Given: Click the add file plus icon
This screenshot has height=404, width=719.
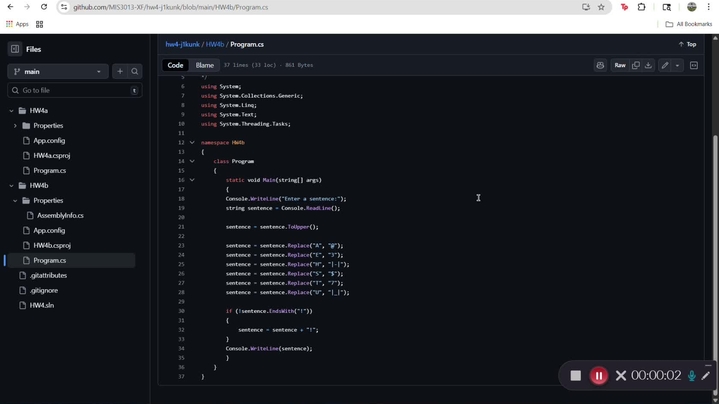Looking at the screenshot, I should click(120, 71).
